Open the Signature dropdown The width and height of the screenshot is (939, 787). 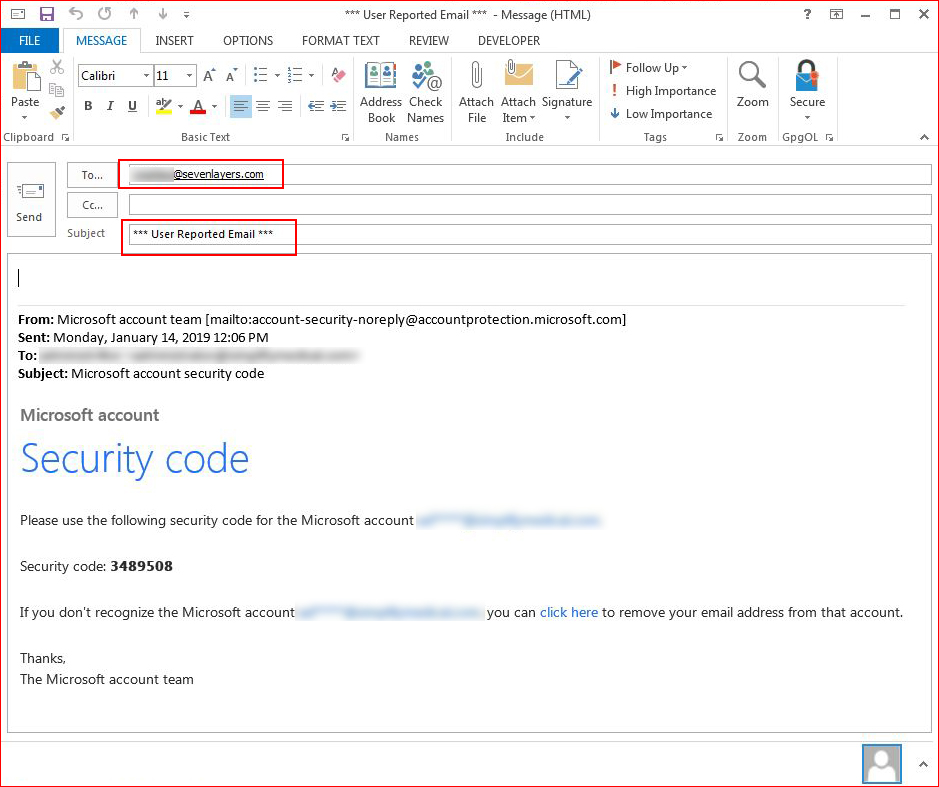click(567, 91)
